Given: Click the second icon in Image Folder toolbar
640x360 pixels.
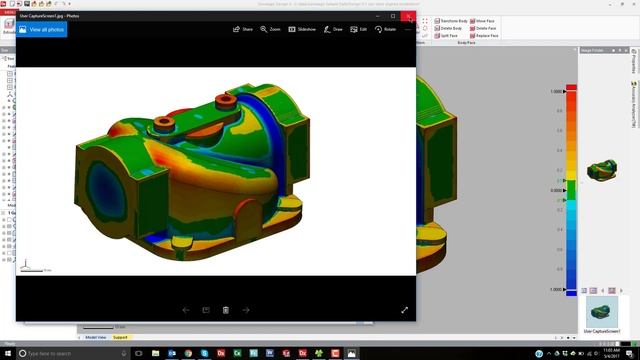Looking at the screenshot, I should pos(593,291).
